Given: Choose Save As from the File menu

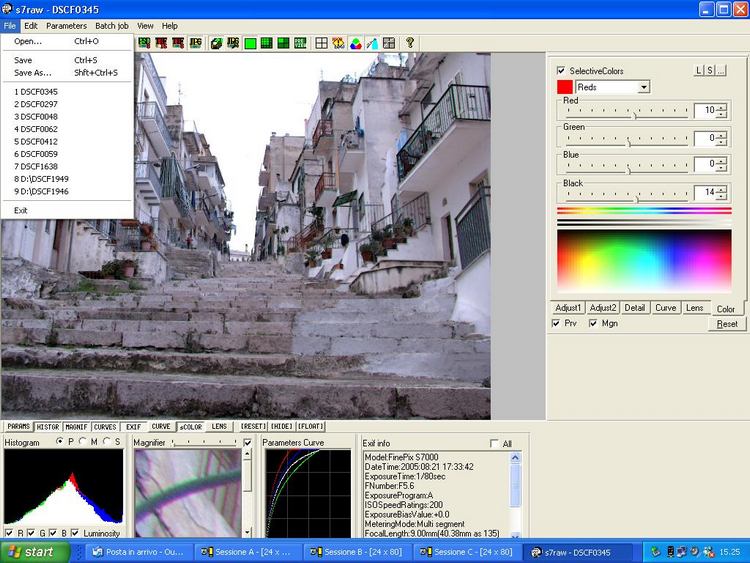Looking at the screenshot, I should tap(33, 73).
